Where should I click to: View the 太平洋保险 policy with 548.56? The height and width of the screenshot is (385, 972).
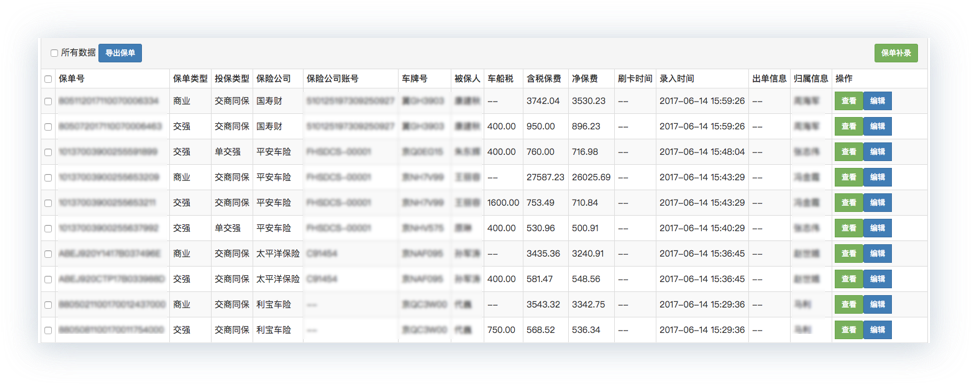(849, 279)
